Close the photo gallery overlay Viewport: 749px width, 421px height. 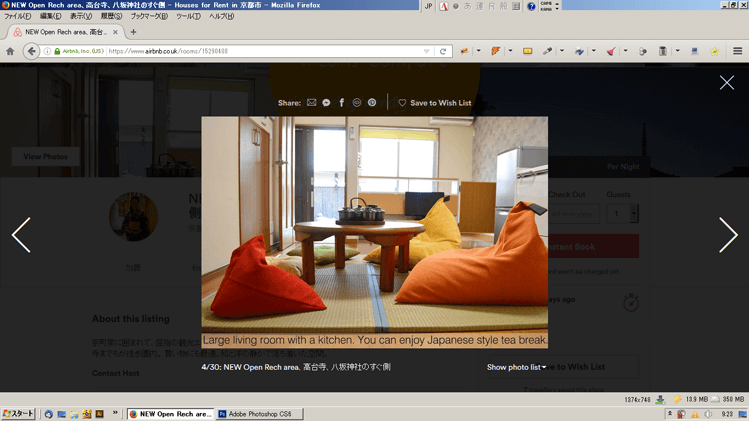coord(727,82)
